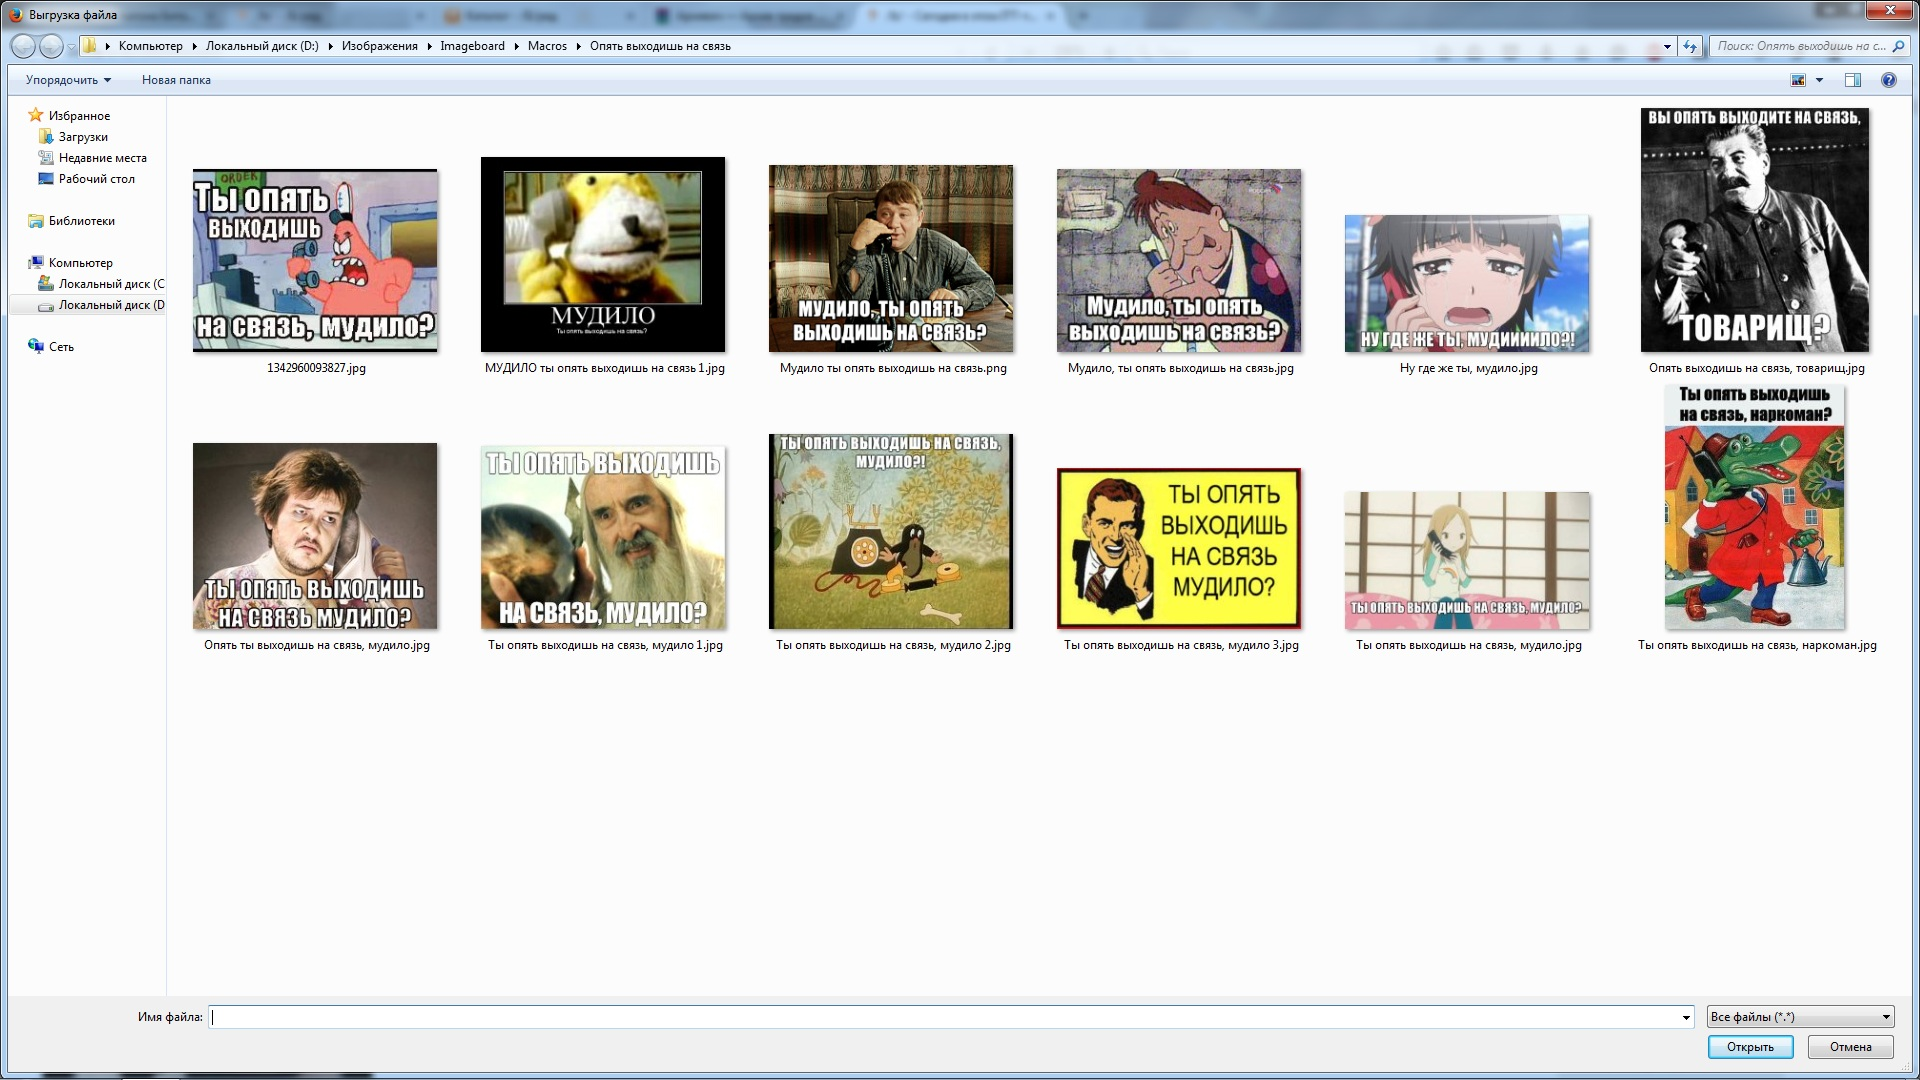Click the refresh icon beside address bar
The height and width of the screenshot is (1080, 1920).
[x=1690, y=46]
